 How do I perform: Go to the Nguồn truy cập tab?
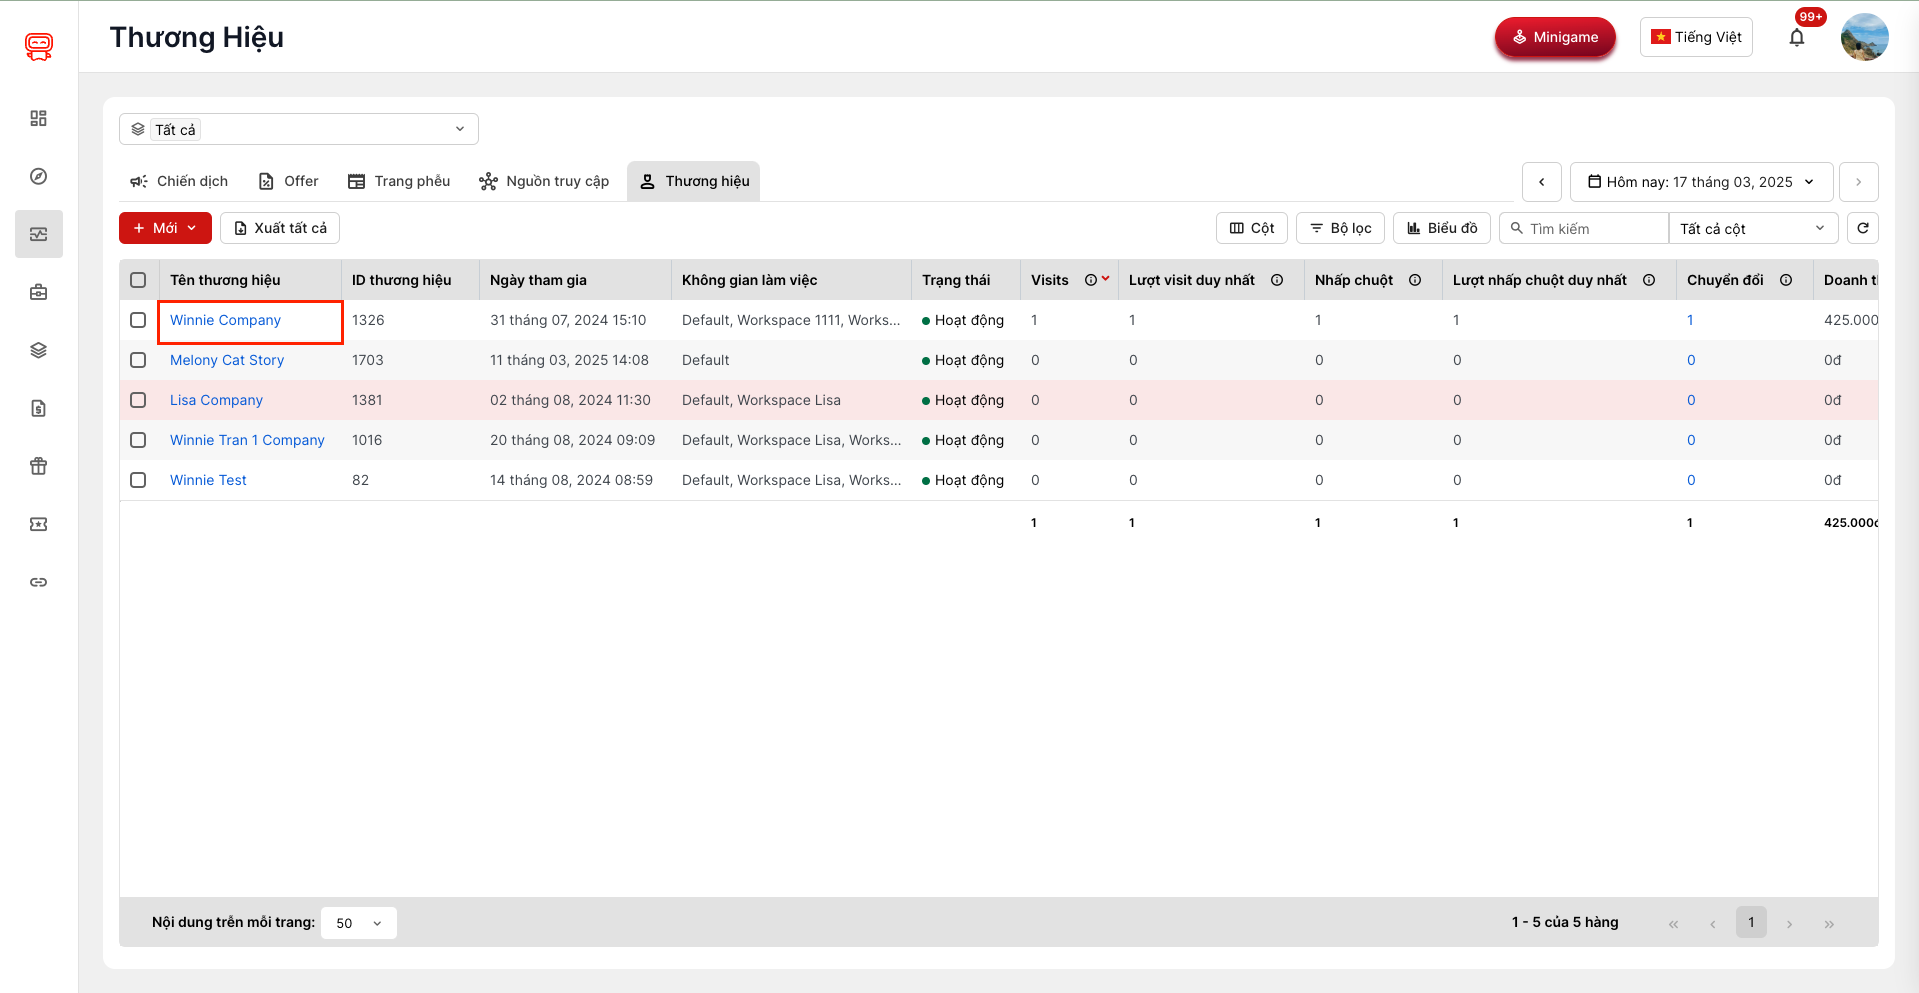(x=544, y=181)
